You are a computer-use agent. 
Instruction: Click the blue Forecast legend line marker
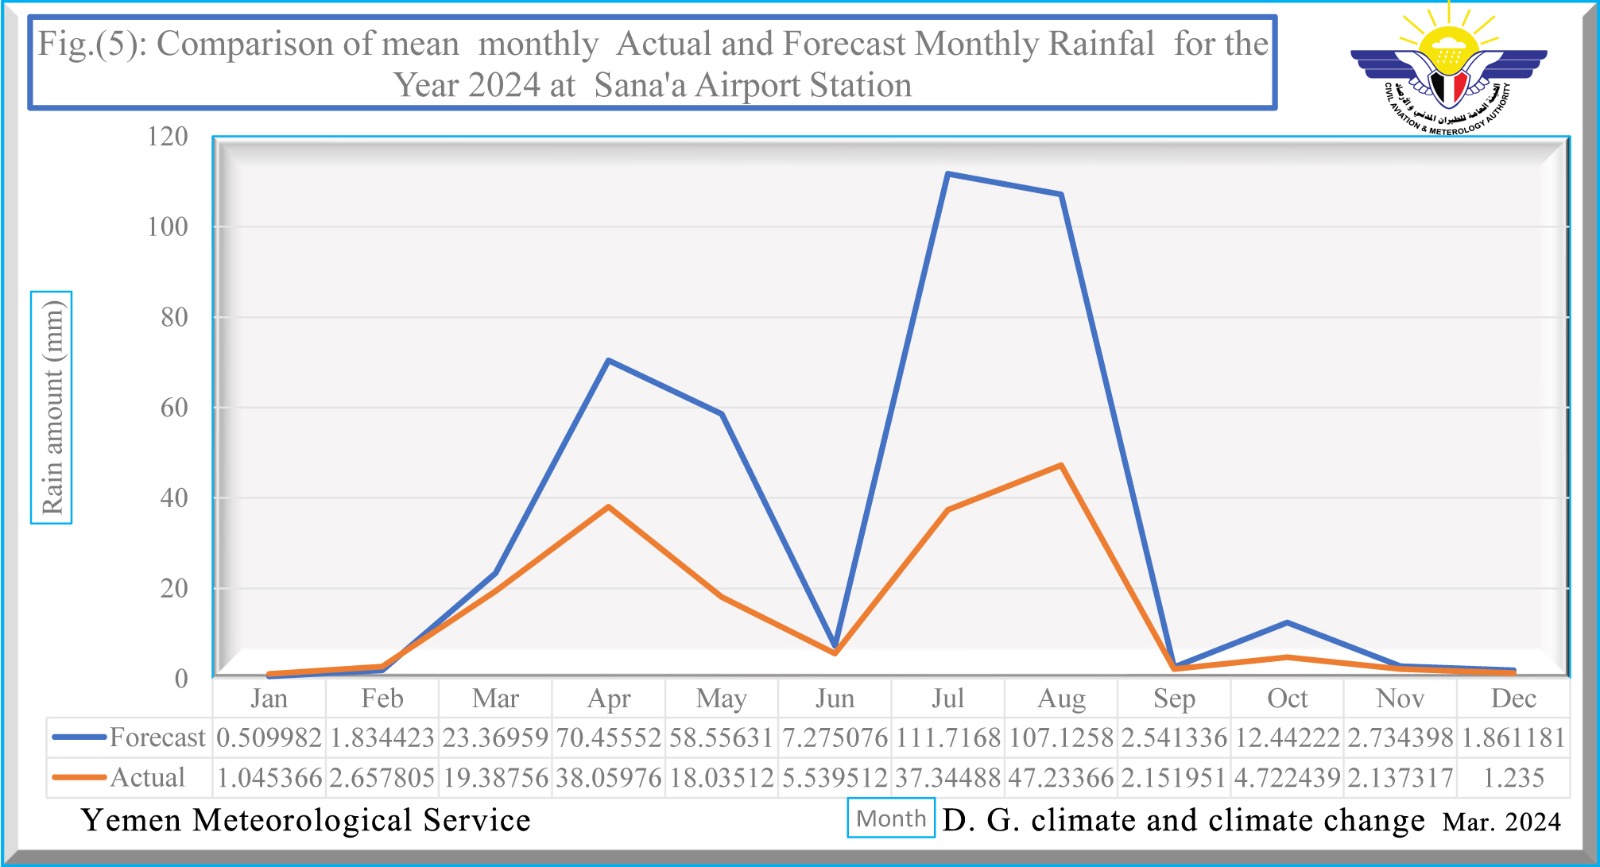click(x=78, y=737)
